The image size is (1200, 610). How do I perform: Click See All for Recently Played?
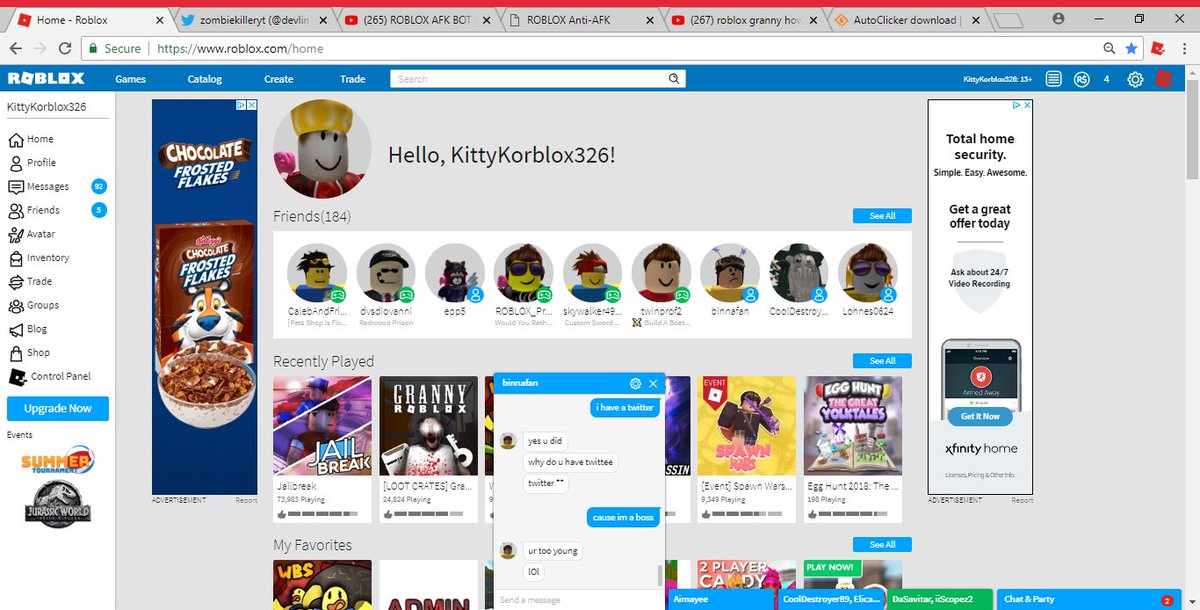pos(882,361)
